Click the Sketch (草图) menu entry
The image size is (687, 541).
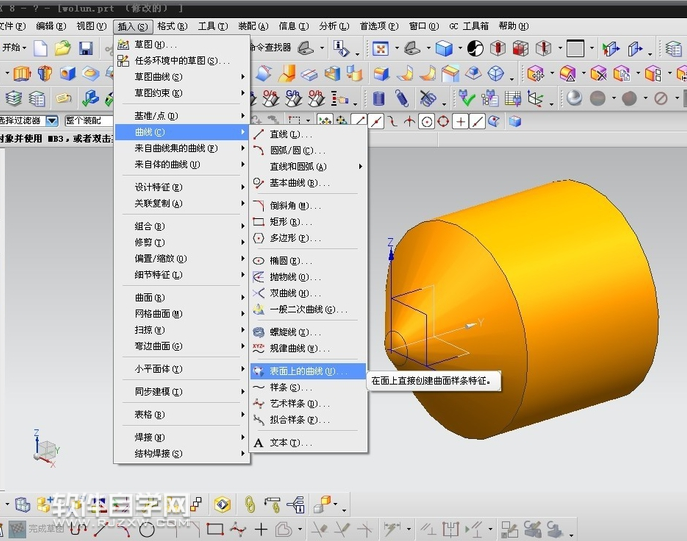(154, 45)
